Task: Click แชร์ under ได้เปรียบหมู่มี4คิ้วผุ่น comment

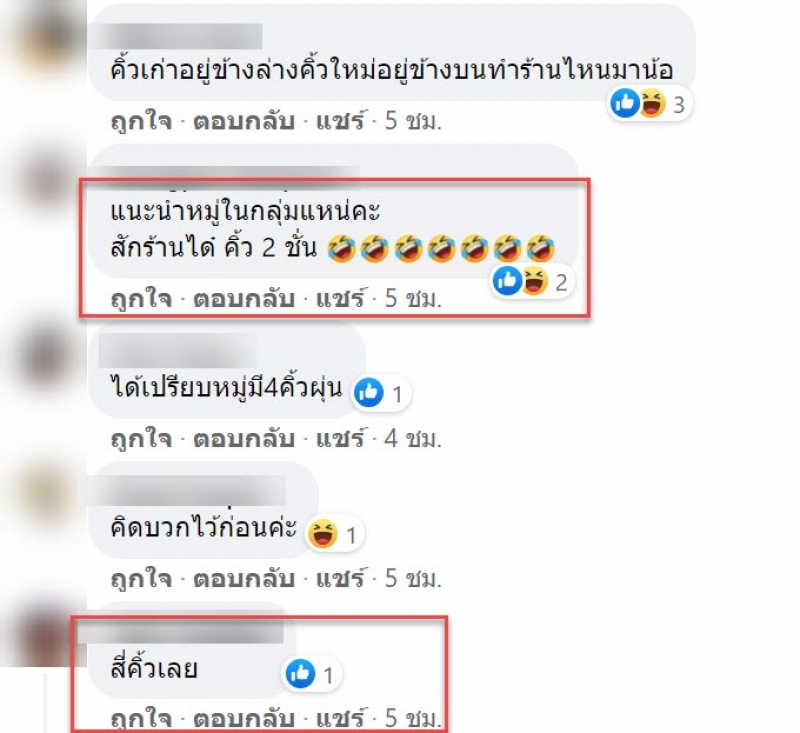Action: 340,439
